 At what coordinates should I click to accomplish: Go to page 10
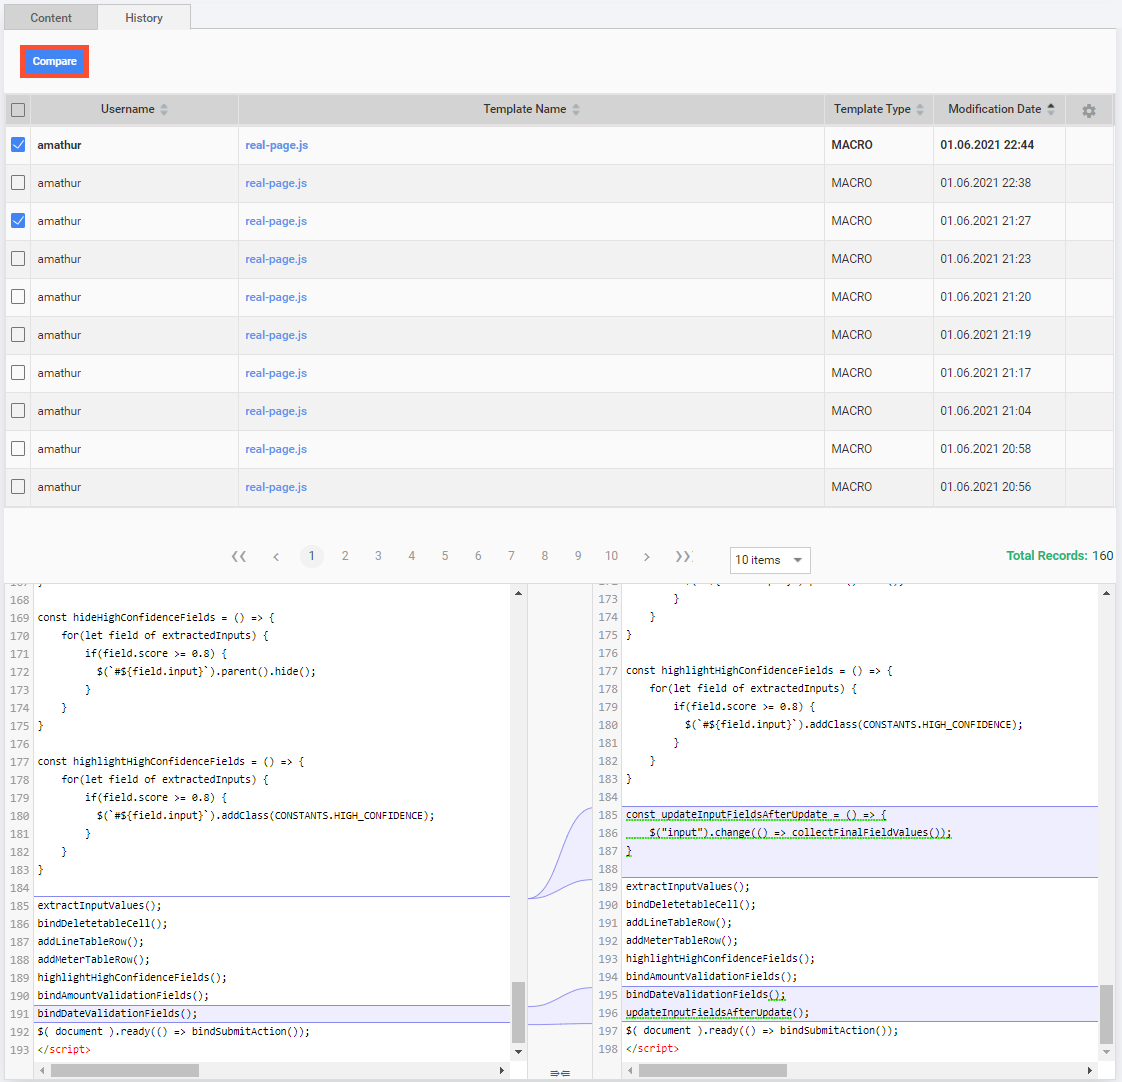[x=611, y=556]
